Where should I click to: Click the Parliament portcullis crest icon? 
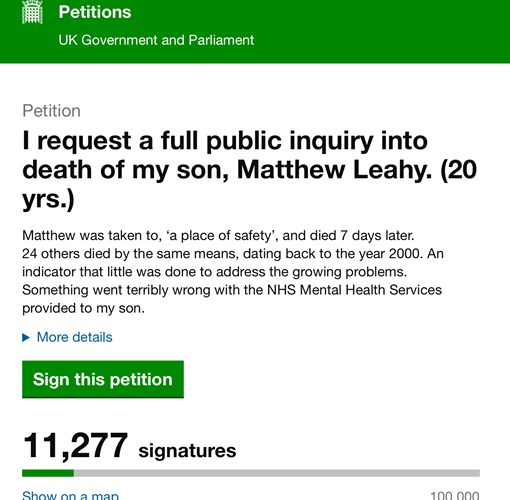[32, 12]
